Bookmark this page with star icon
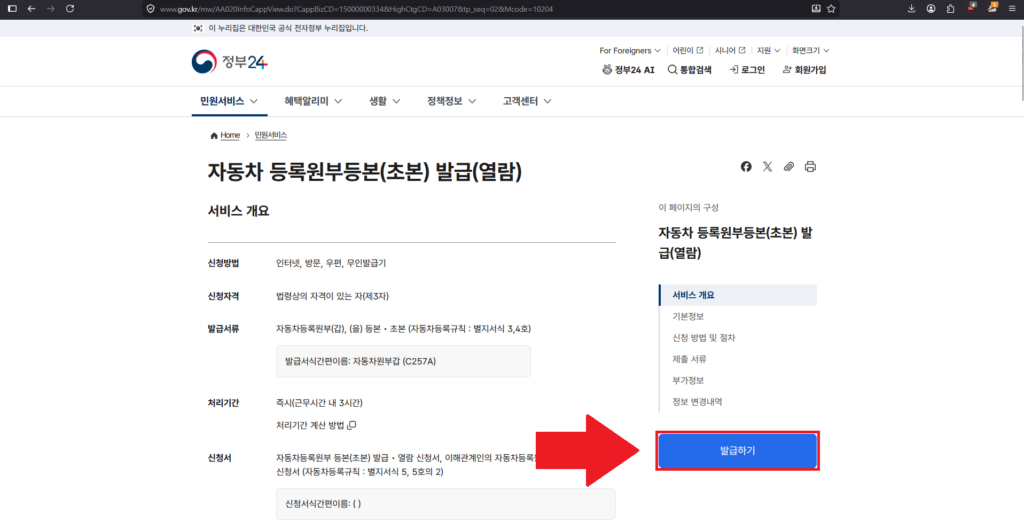The image size is (1024, 523). pos(831,9)
